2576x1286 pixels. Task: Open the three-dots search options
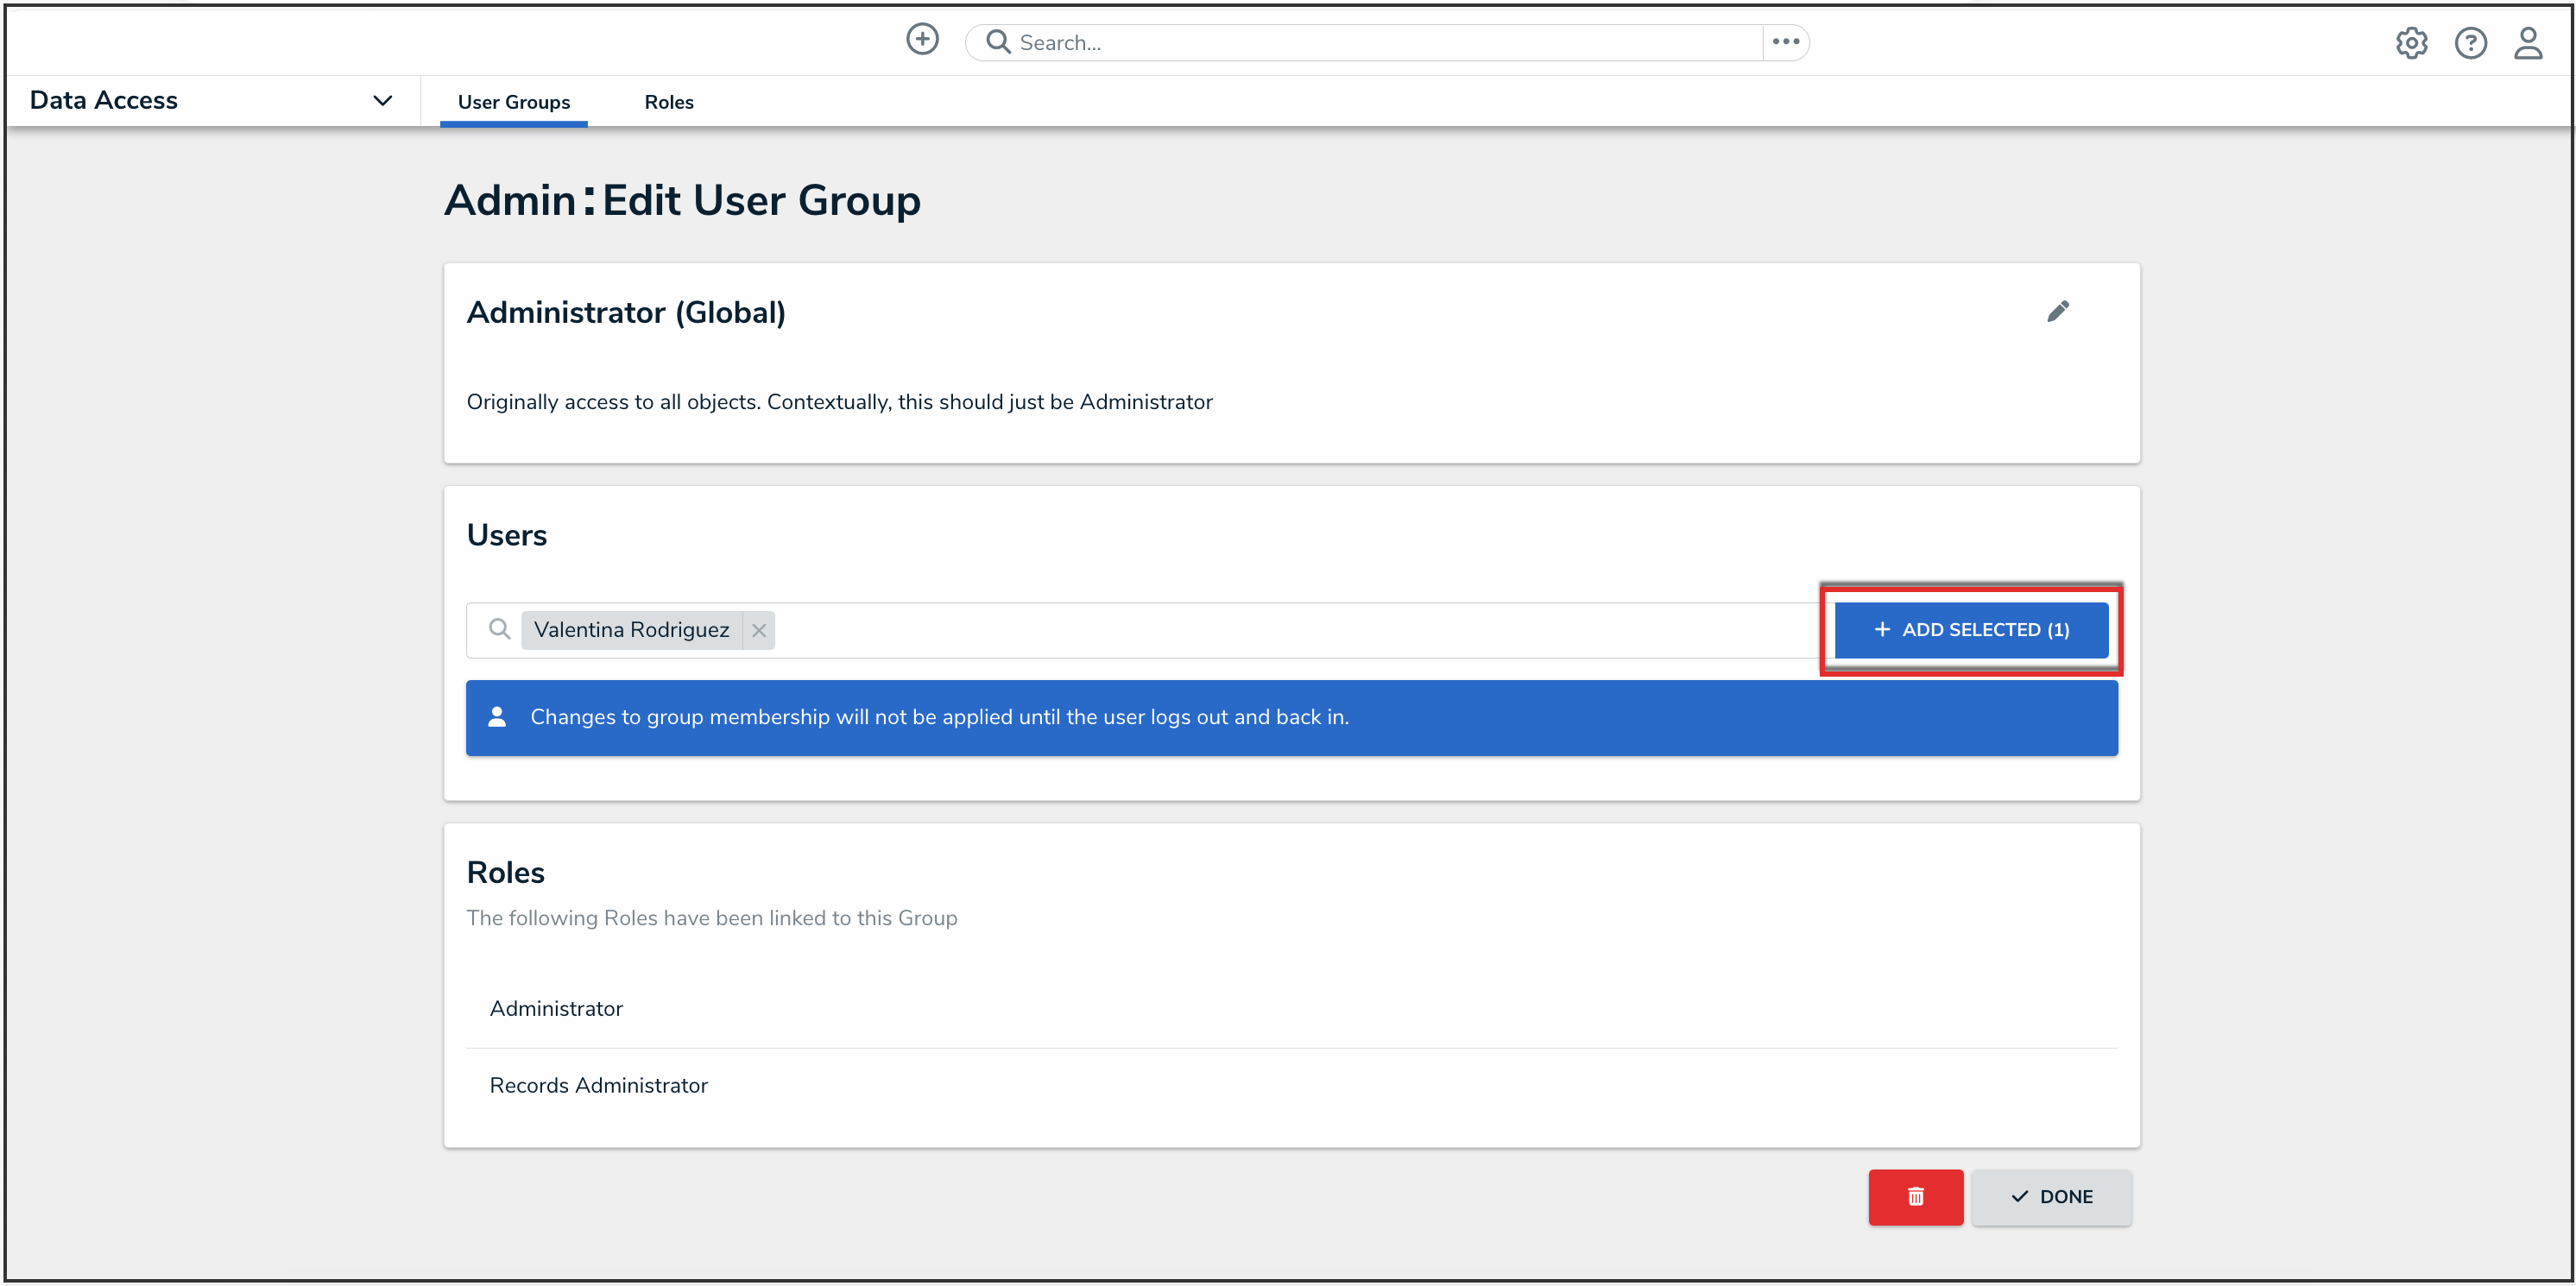1785,42
